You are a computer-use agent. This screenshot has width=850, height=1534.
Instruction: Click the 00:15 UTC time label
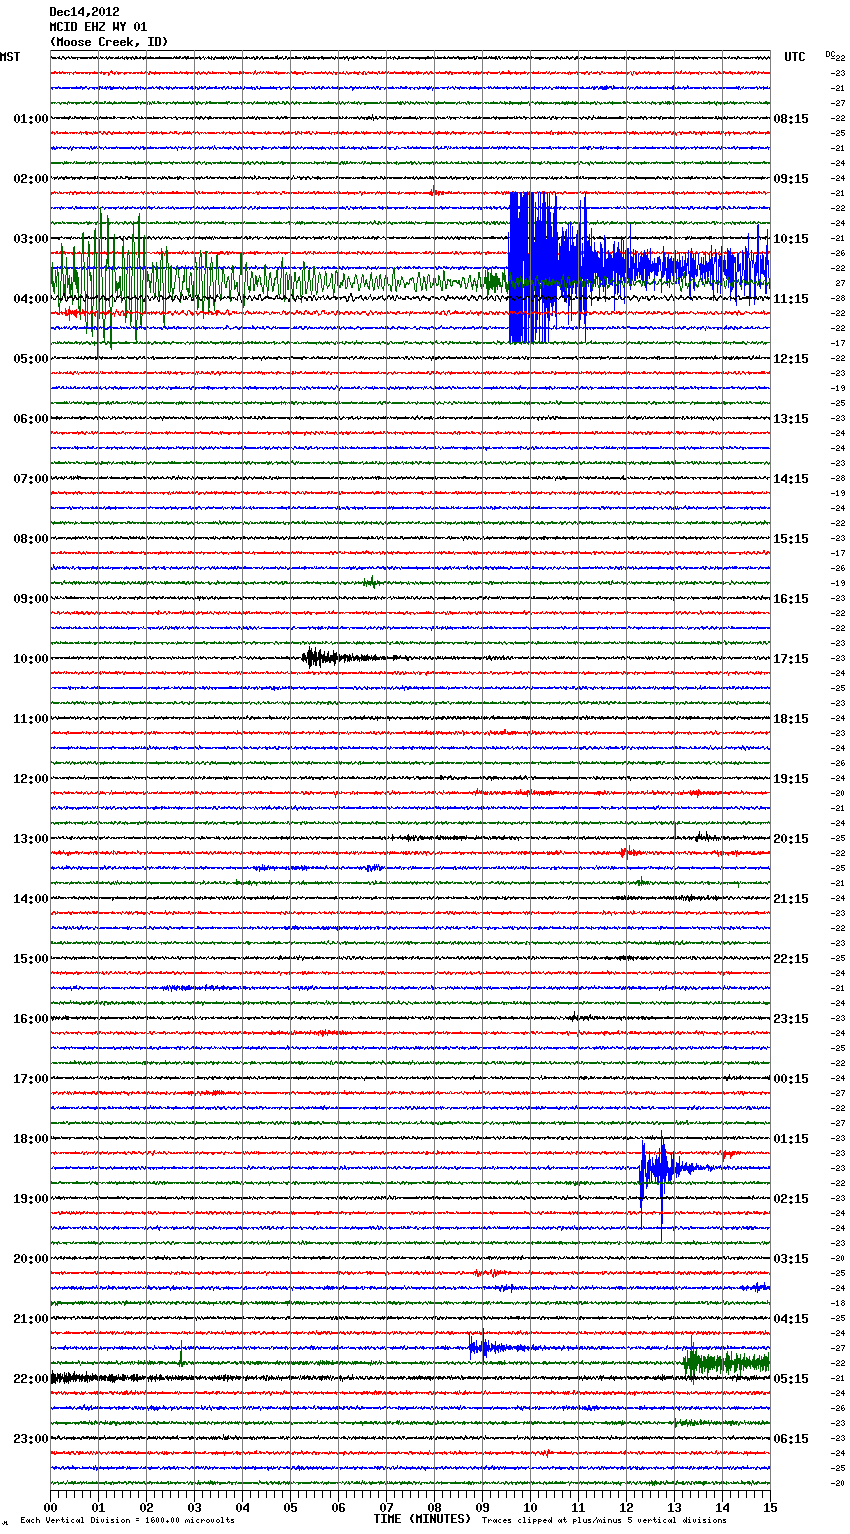791,1078
